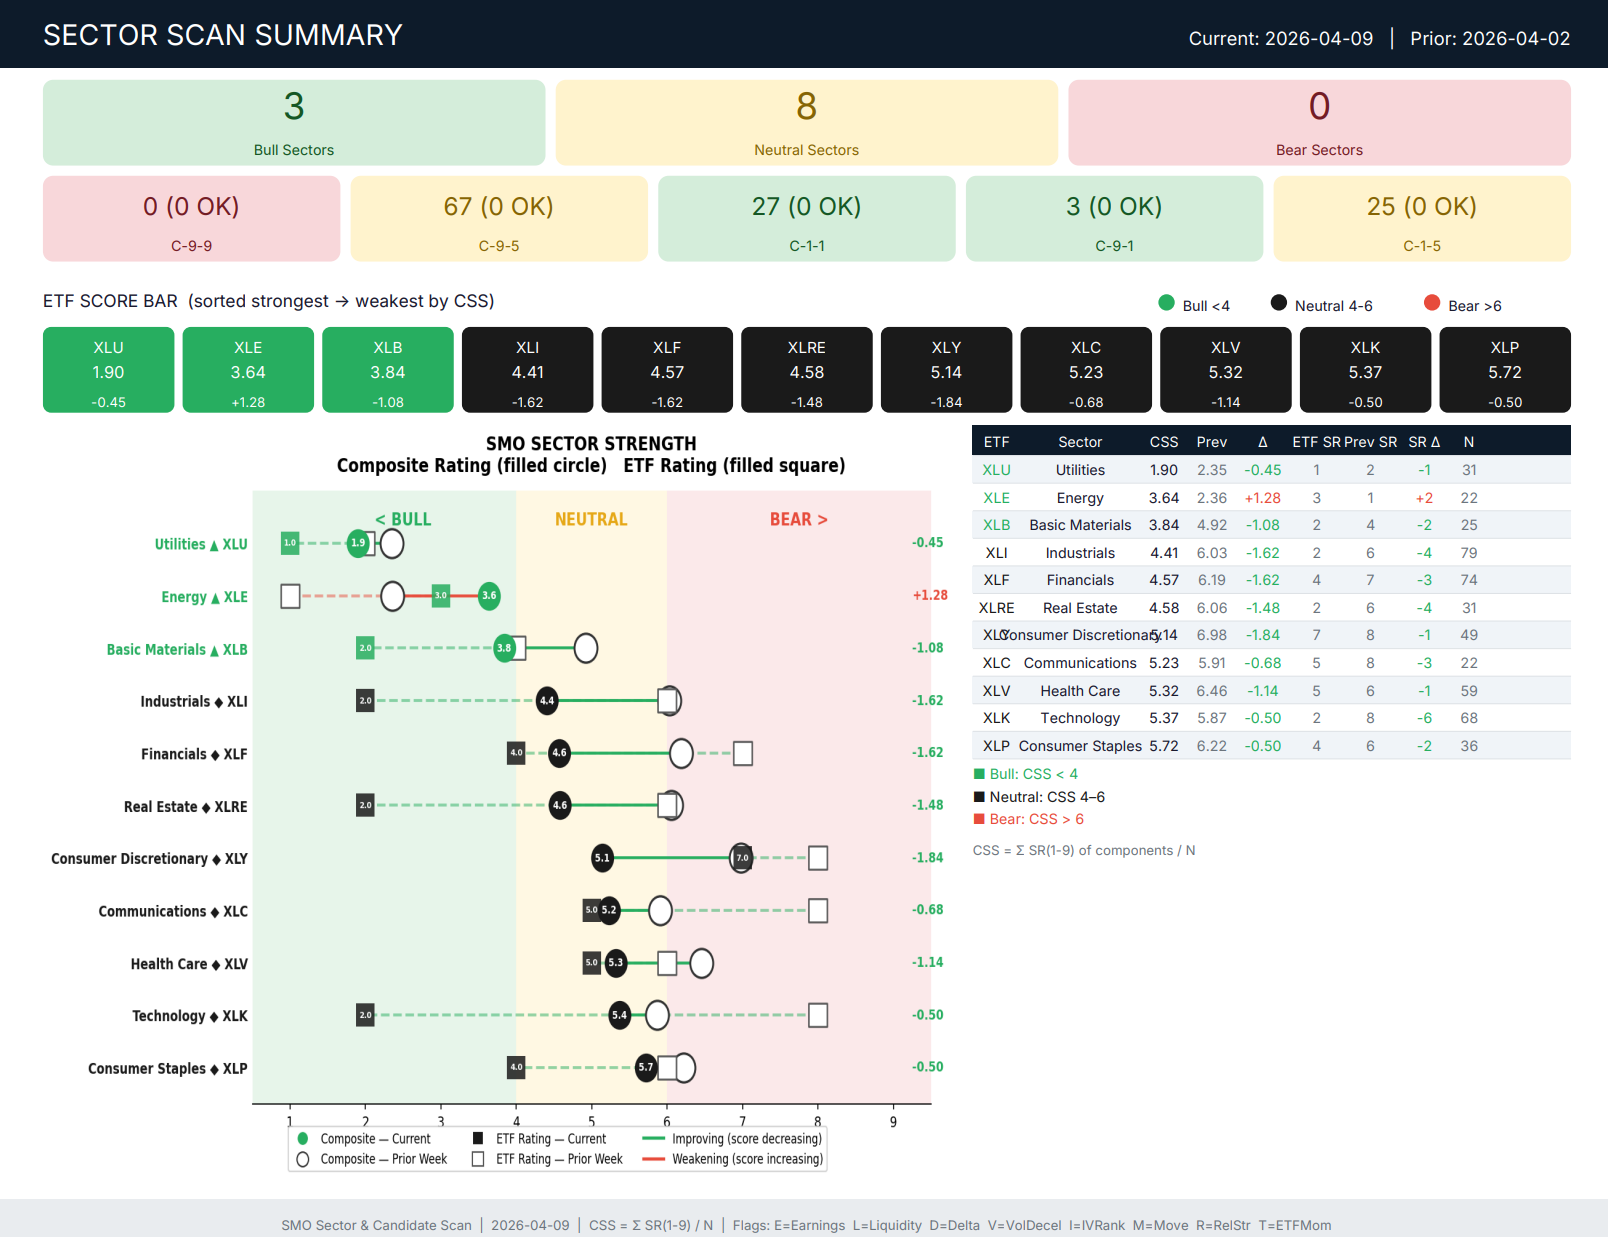
Task: Click the XLU 1.90 score tile
Action: pyautogui.click(x=108, y=370)
